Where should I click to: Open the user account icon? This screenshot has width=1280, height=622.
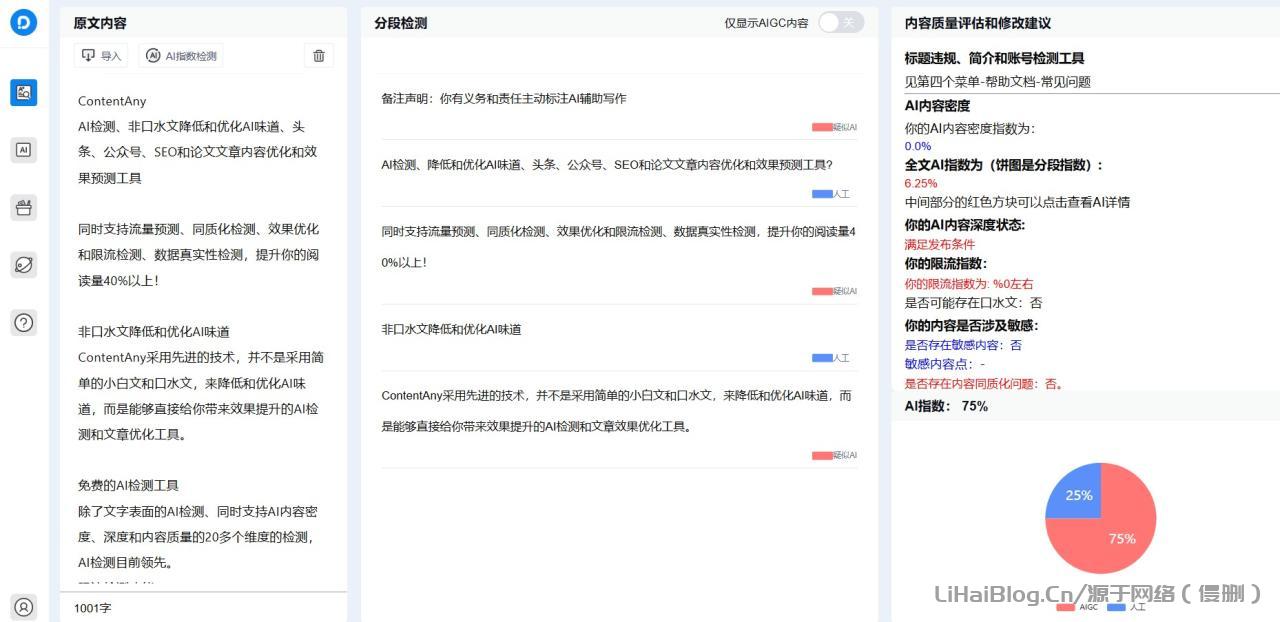24,606
